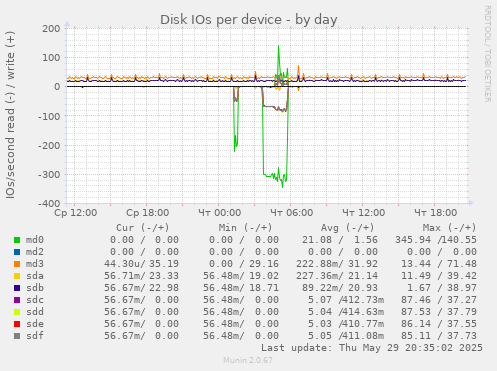Click the sde legend label
Viewport: 497px width, 371px height.
[x=35, y=324]
